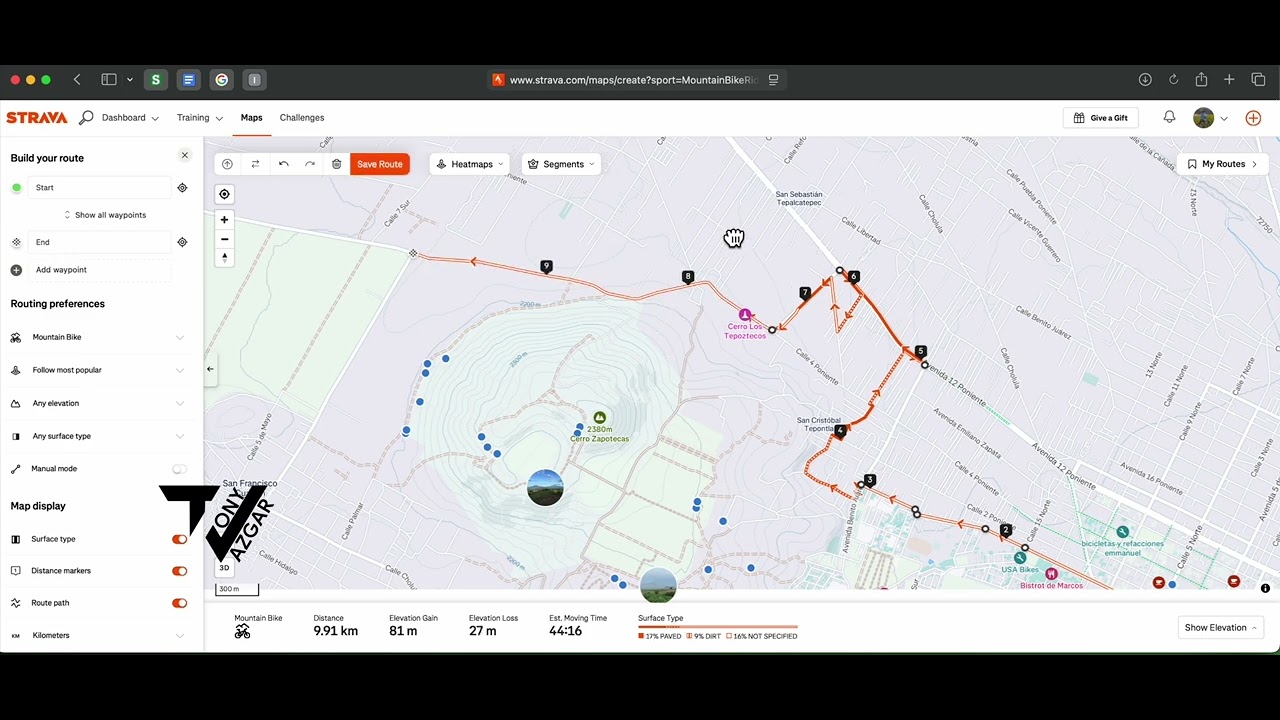Open the Segments dropdown
Image resolution: width=1280 pixels, height=720 pixels.
(x=561, y=164)
